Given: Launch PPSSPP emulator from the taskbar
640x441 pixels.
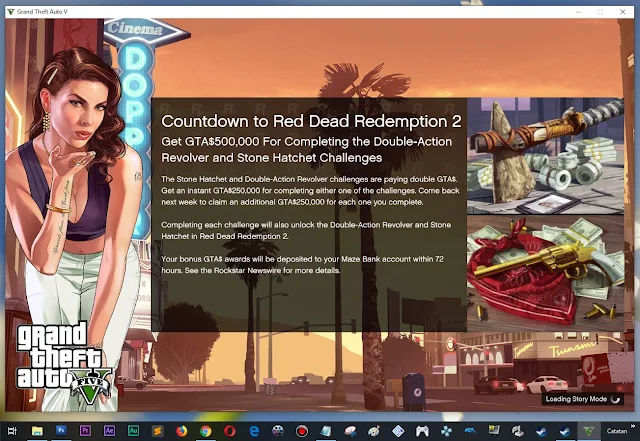Looking at the screenshot, I should click(x=446, y=431).
